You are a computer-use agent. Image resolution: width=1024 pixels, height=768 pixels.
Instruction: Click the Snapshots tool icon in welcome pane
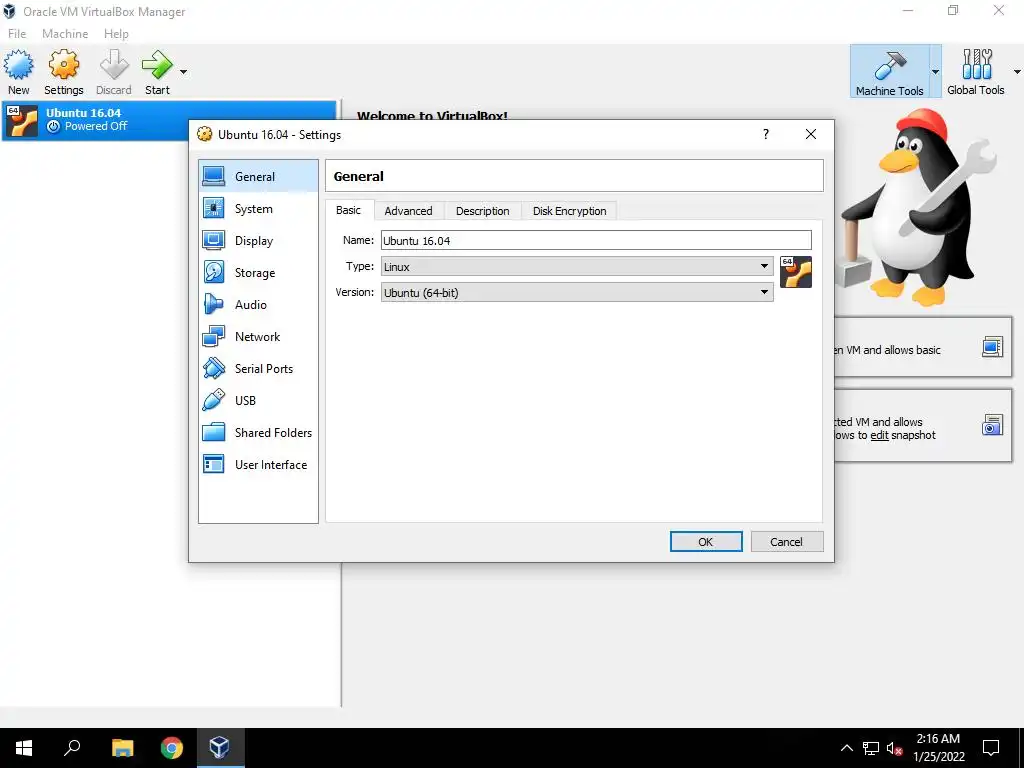(992, 425)
